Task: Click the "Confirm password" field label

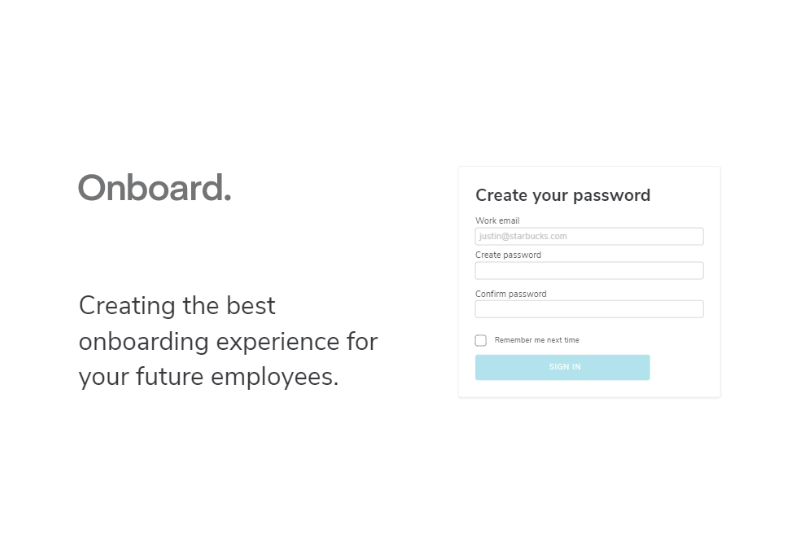Action: tap(510, 294)
